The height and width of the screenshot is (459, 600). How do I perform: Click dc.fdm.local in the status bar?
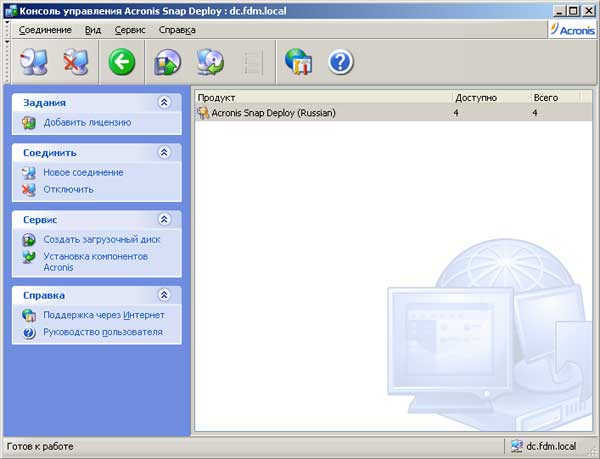551,446
